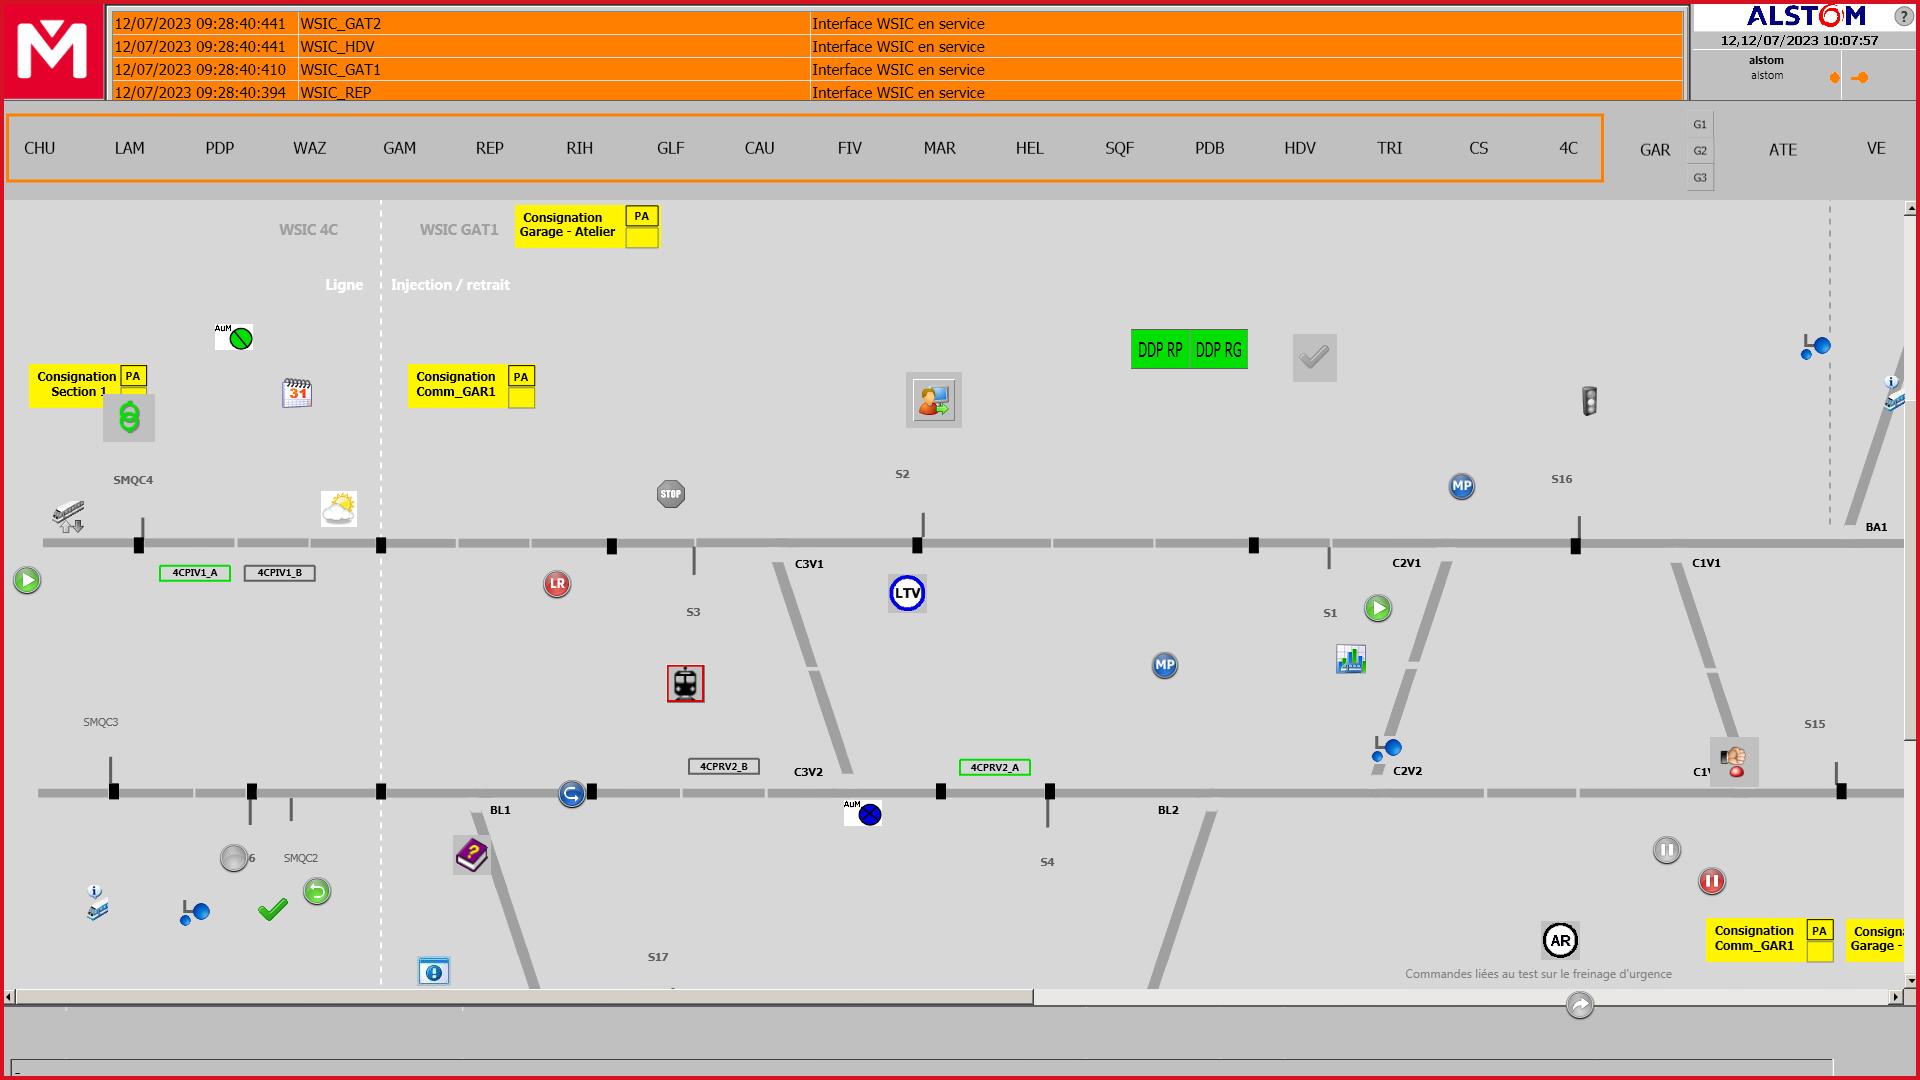Screen dimensions: 1920x1080
Task: Click the train icon at C3V2 area
Action: [686, 683]
